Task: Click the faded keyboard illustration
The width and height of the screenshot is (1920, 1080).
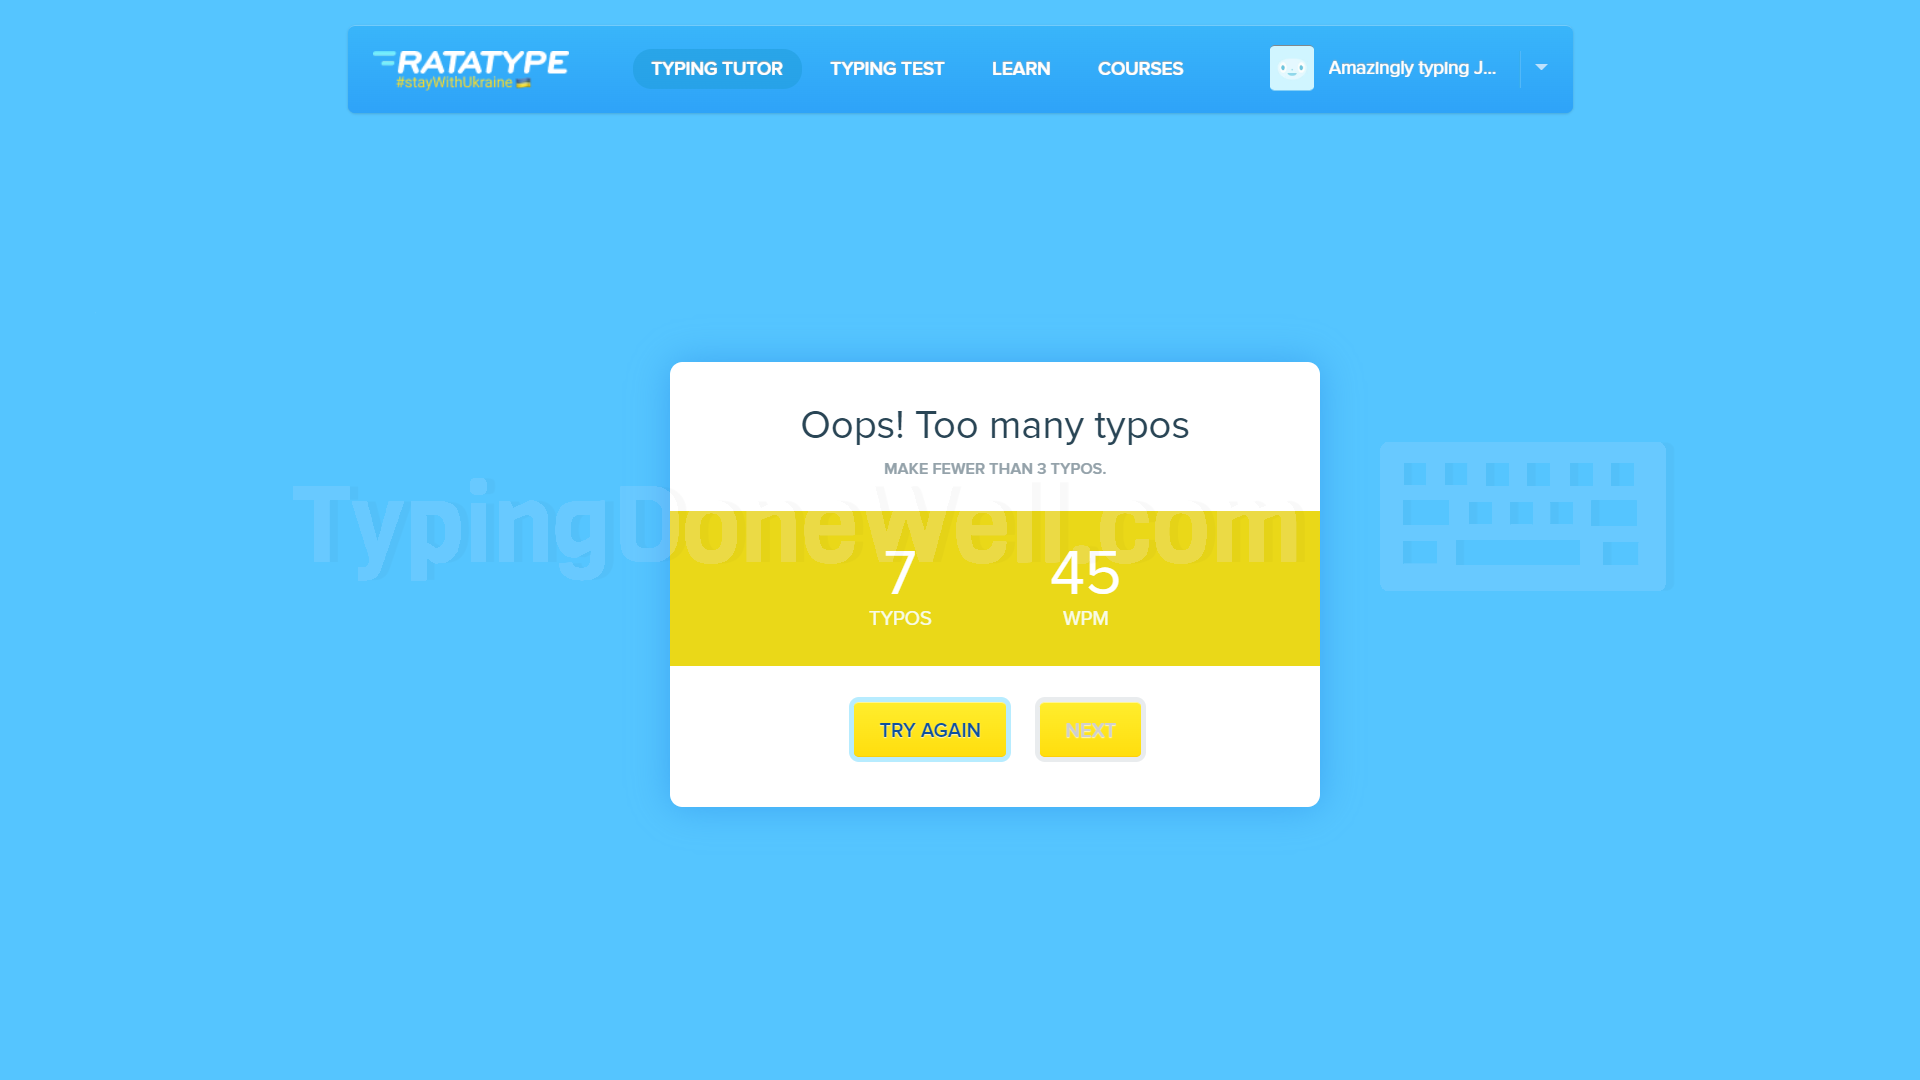Action: point(1521,516)
